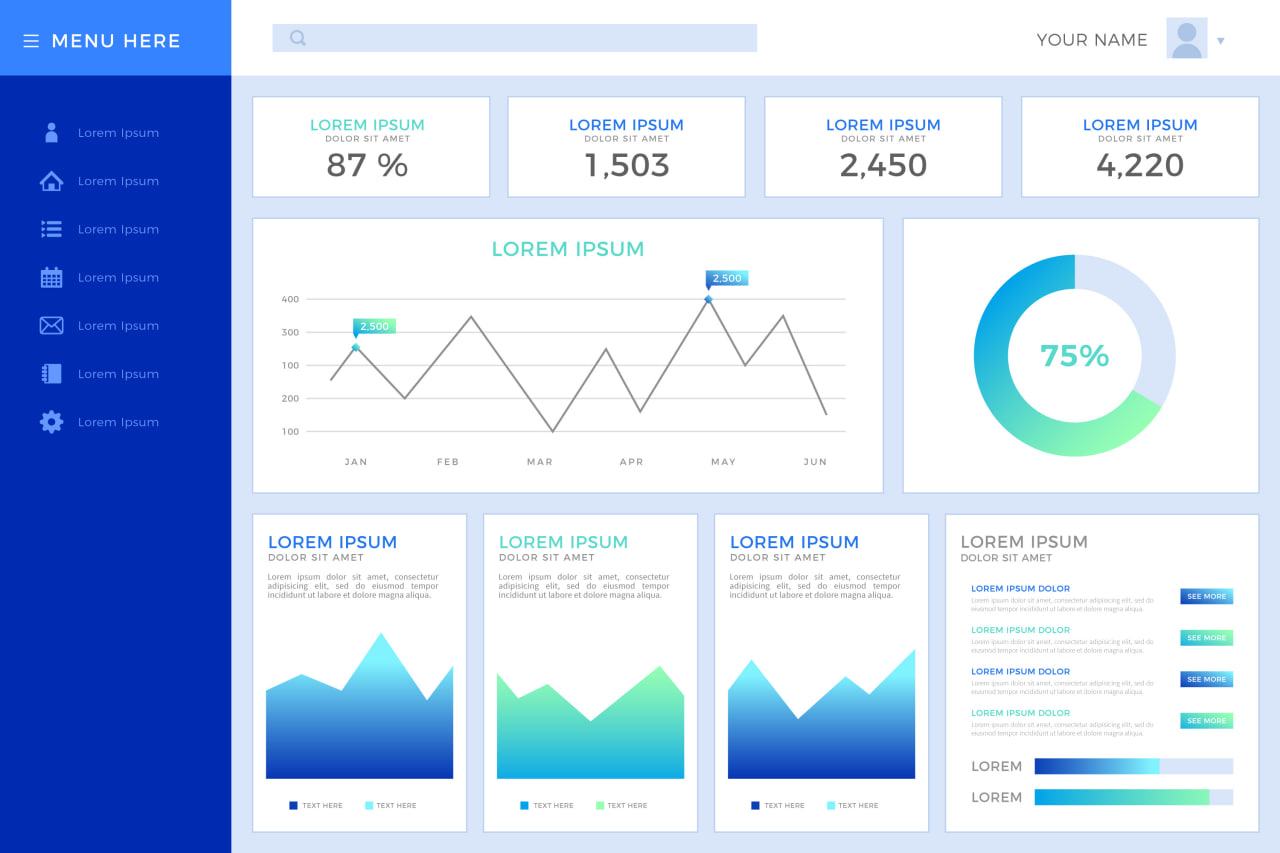Click the teal 2,500 chart tooltip
1280x853 pixels.
pos(374,326)
